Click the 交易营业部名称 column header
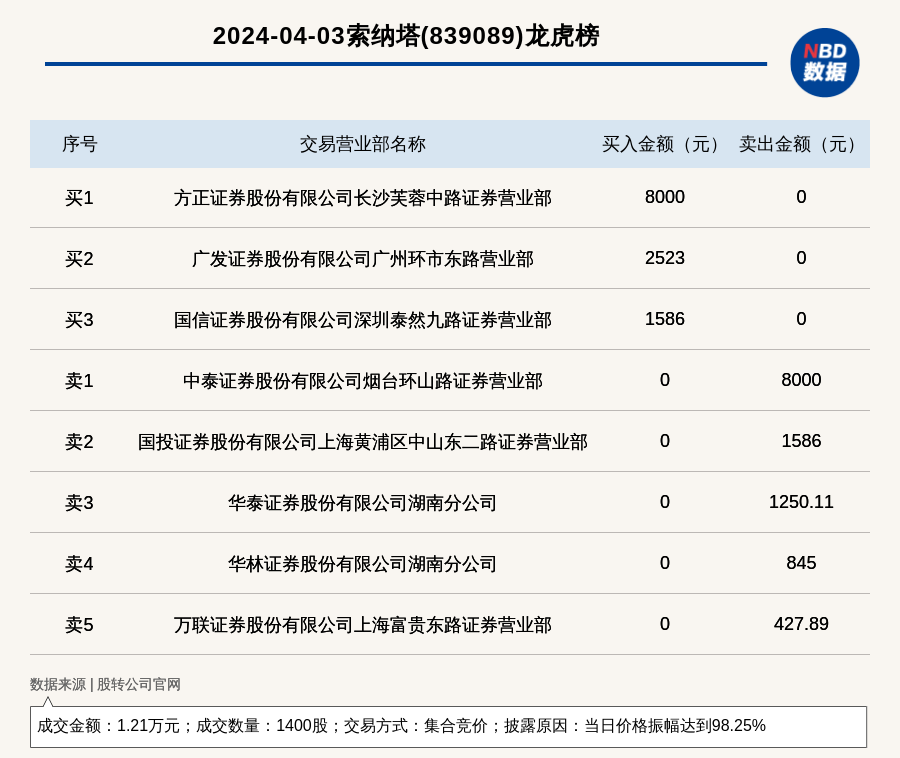The image size is (900, 758). point(363,144)
